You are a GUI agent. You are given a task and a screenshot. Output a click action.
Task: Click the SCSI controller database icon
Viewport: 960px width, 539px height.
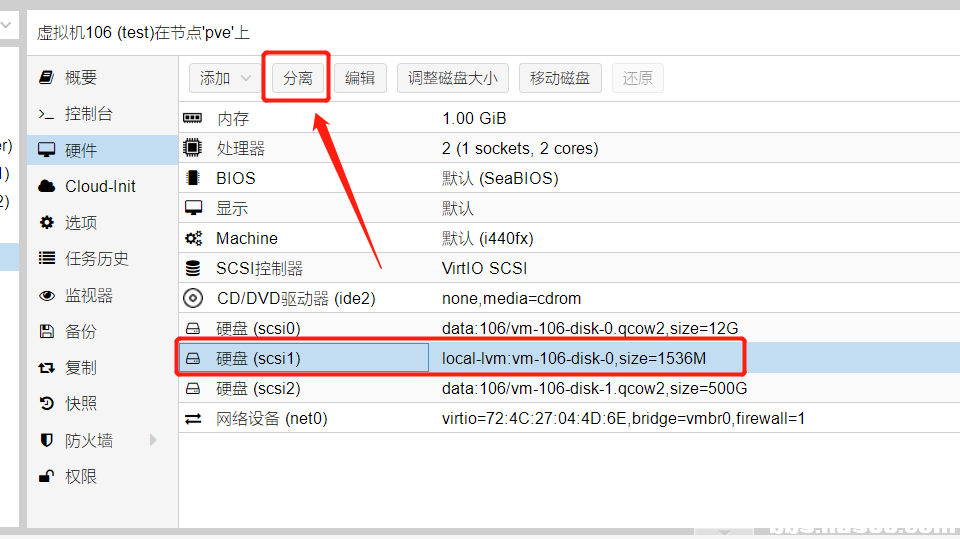click(193, 268)
